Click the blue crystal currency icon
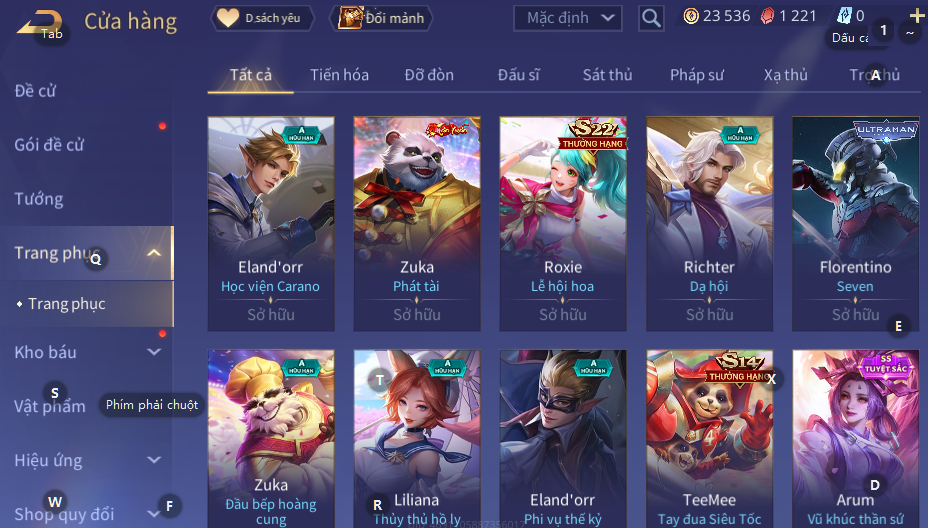The width and height of the screenshot is (928, 528). pos(845,15)
